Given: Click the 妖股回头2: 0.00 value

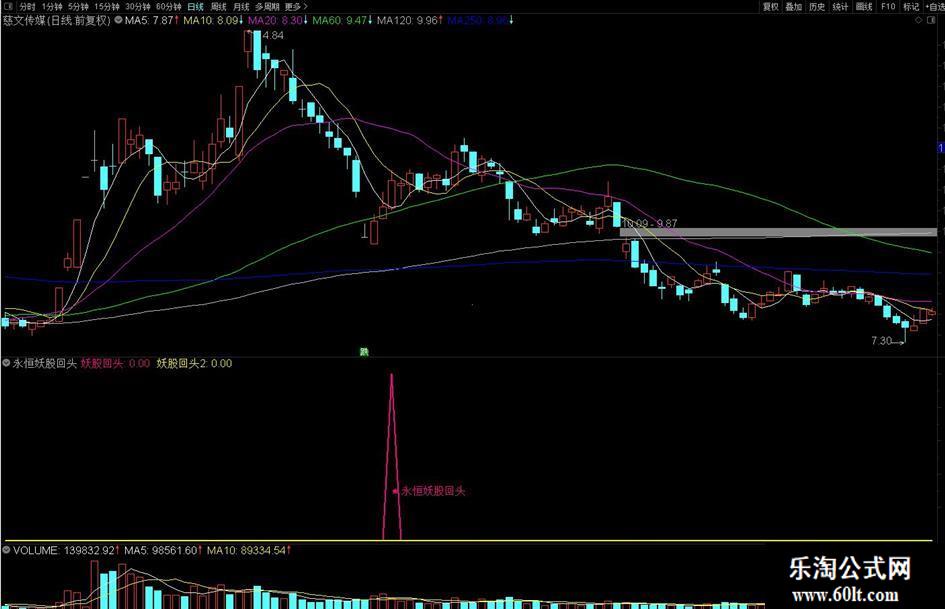Looking at the screenshot, I should pyautogui.click(x=194, y=363).
